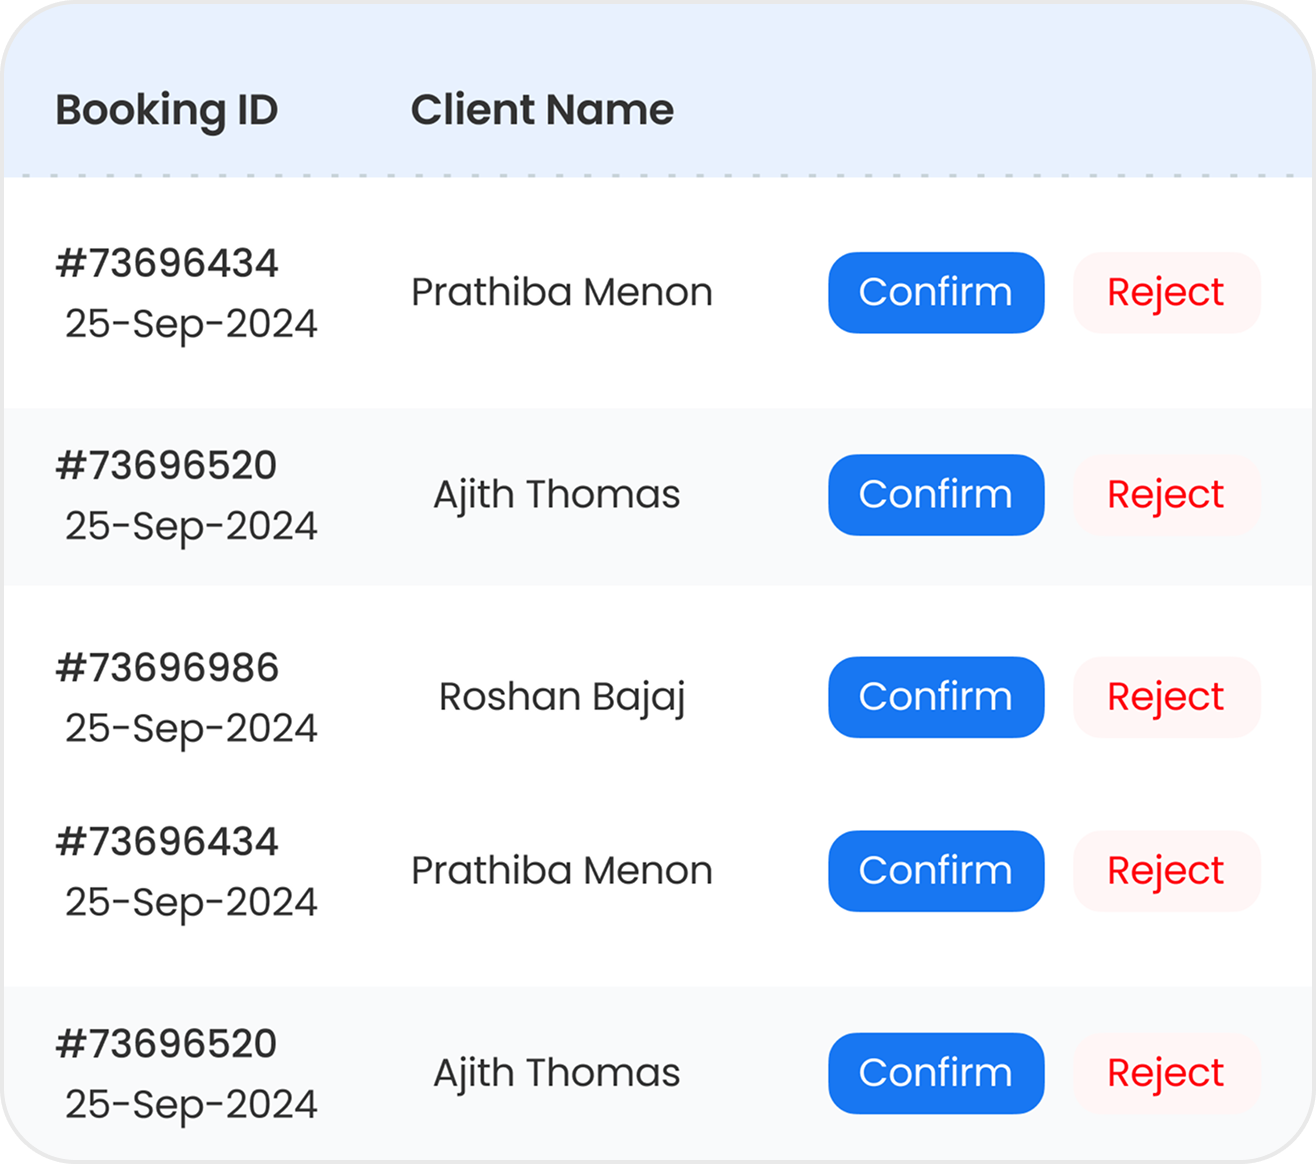Reject booking #73696520 for Ajith Thomas
Image resolution: width=1316 pixels, height=1164 pixels.
coord(1165,494)
